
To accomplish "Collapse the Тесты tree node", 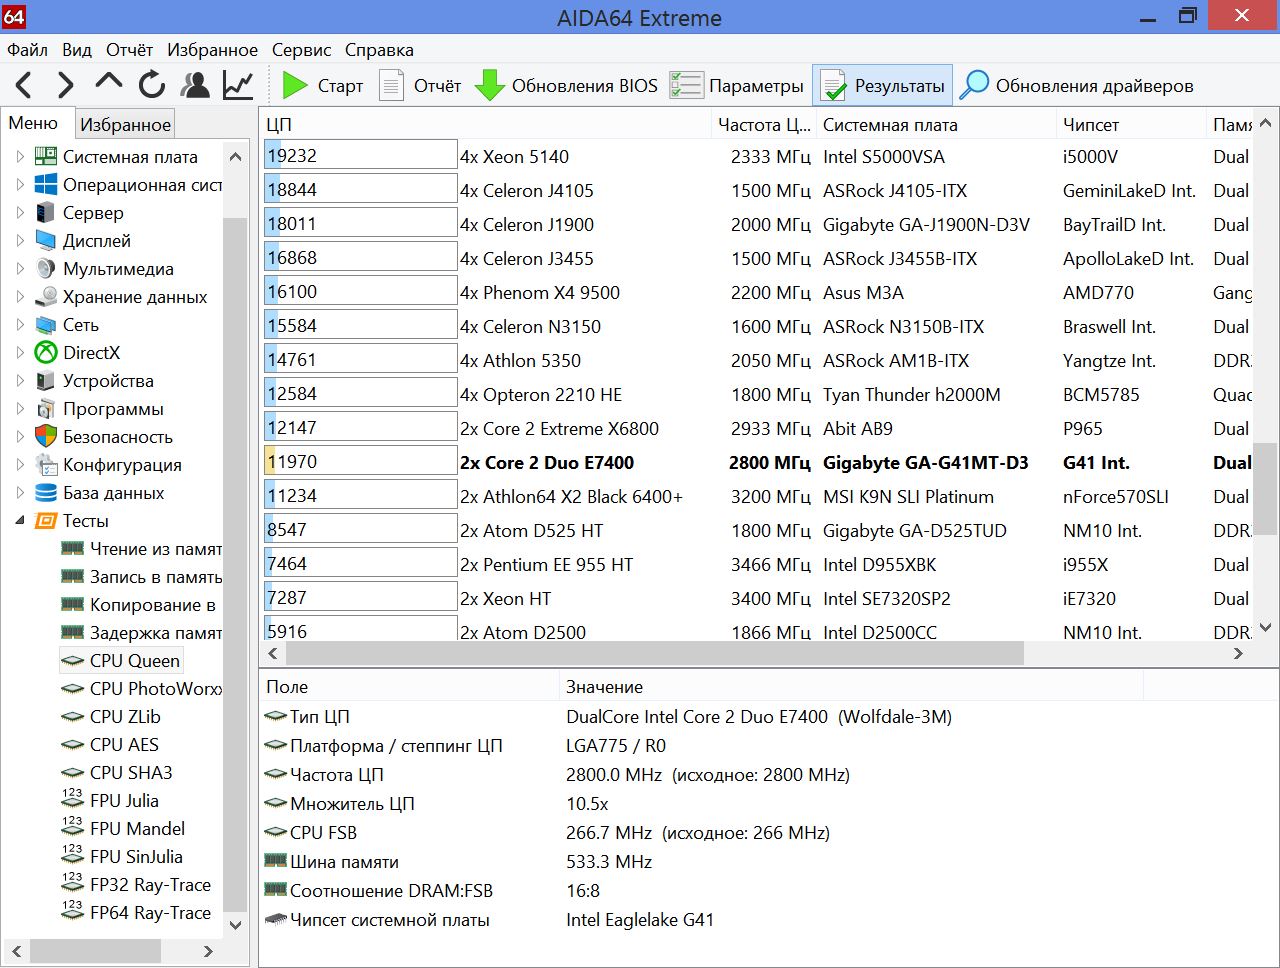I will click(x=20, y=521).
